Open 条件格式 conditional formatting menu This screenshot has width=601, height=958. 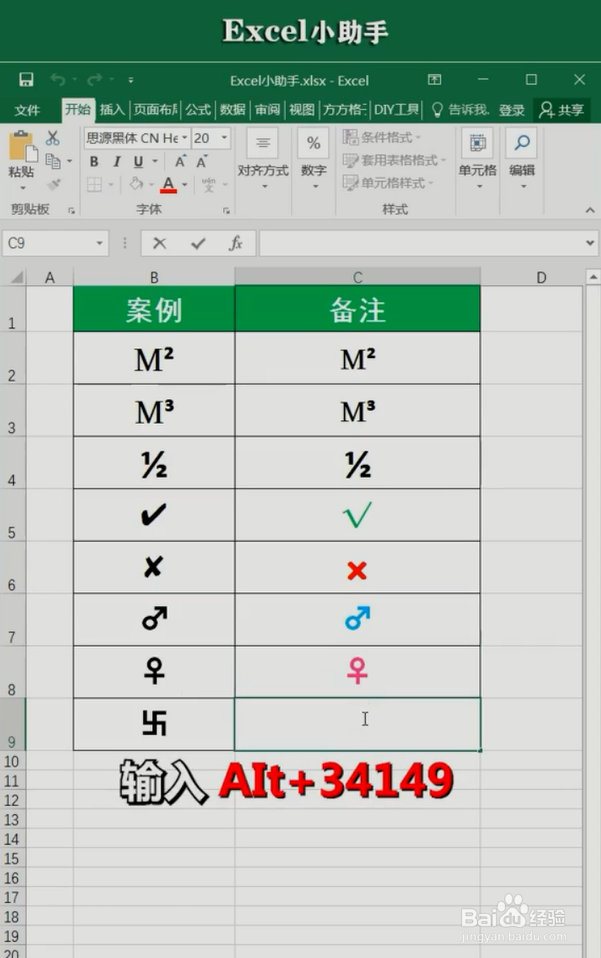point(382,137)
